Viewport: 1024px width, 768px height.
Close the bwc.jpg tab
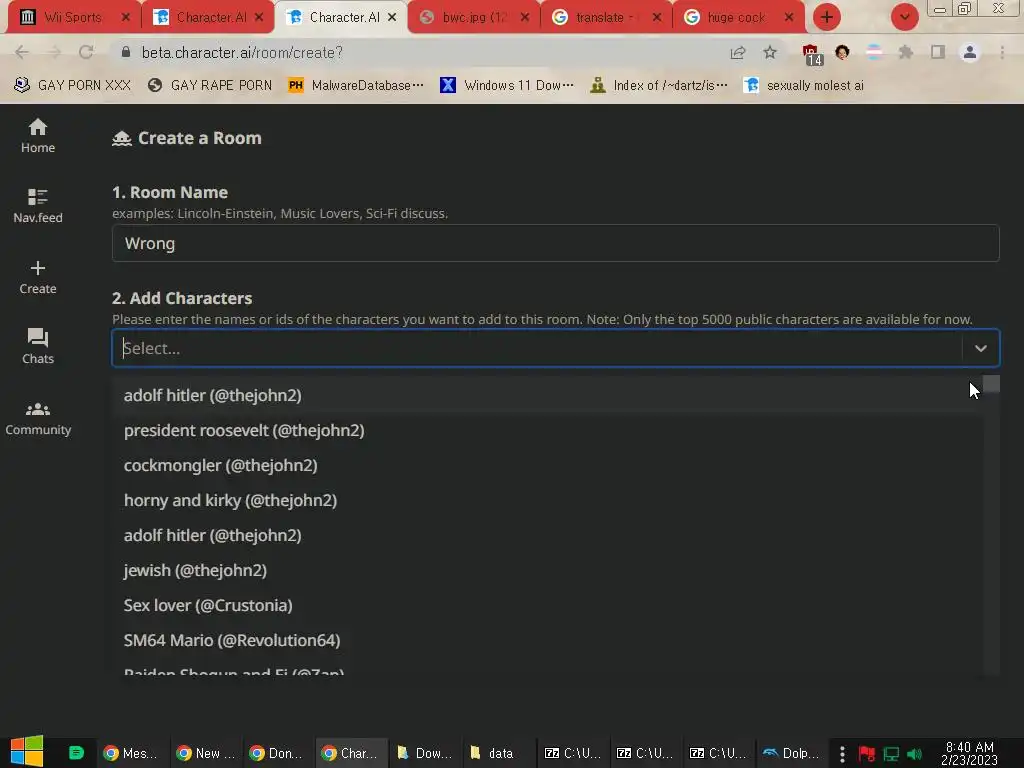click(x=525, y=18)
